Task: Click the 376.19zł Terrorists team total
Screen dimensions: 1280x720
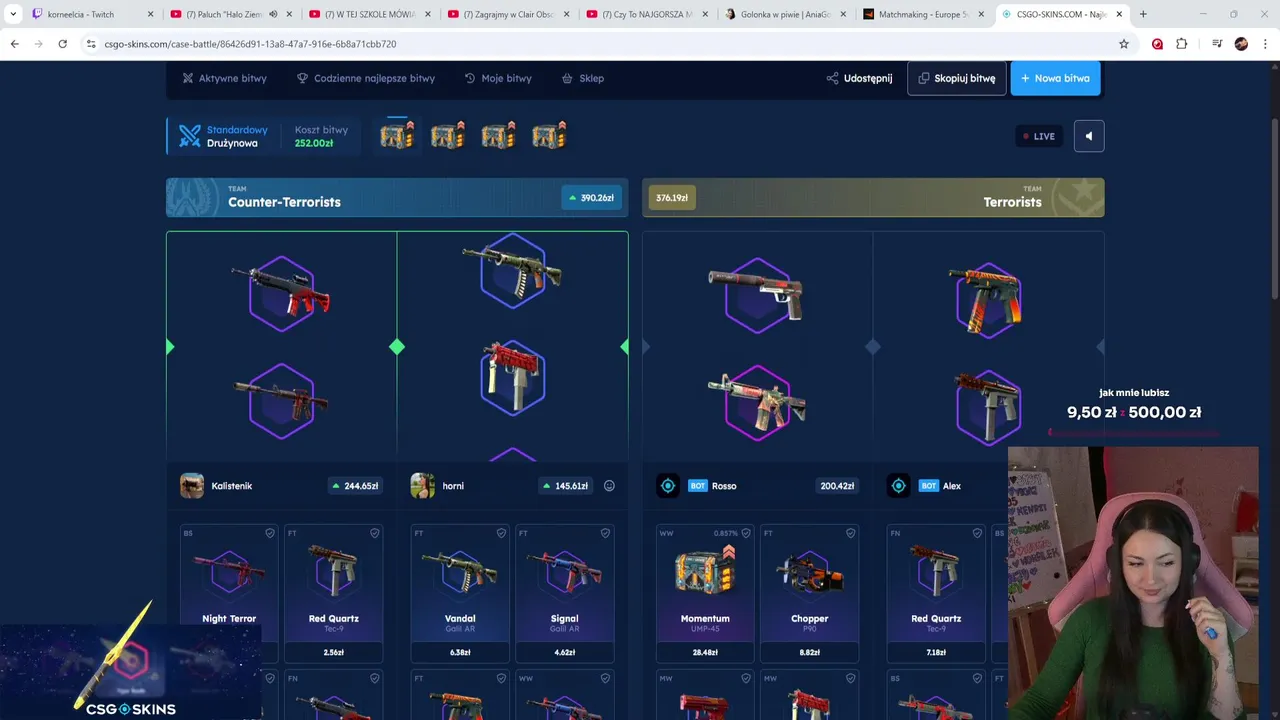Action: click(671, 198)
